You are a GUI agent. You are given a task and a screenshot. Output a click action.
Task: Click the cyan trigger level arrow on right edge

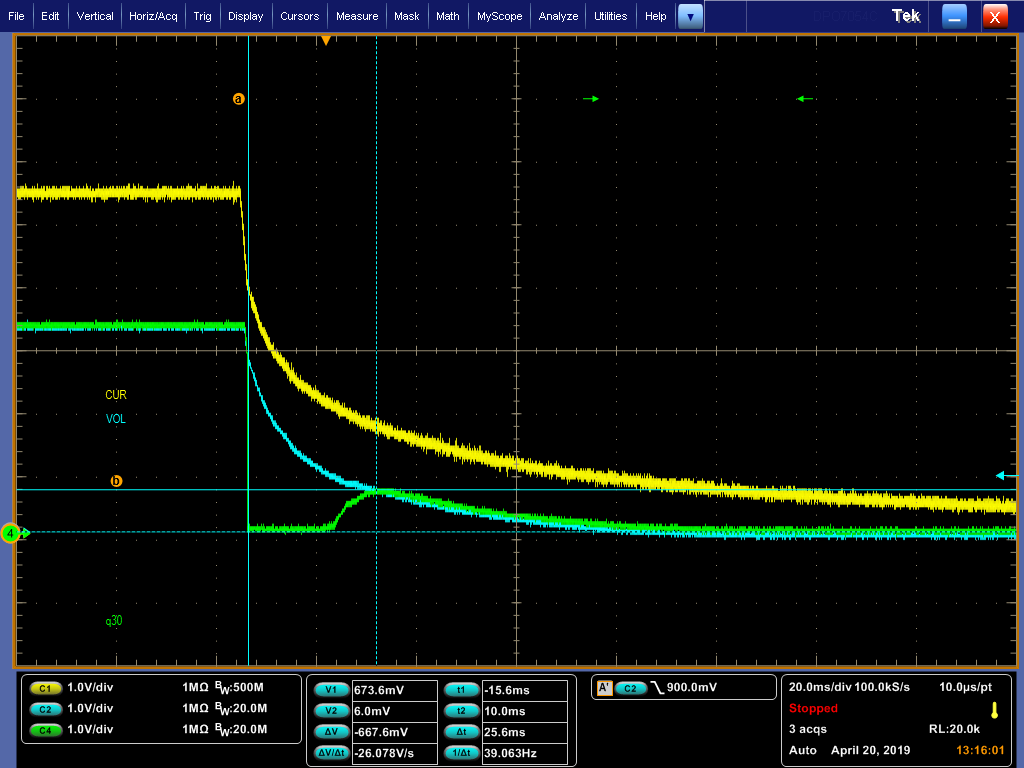(1000, 475)
